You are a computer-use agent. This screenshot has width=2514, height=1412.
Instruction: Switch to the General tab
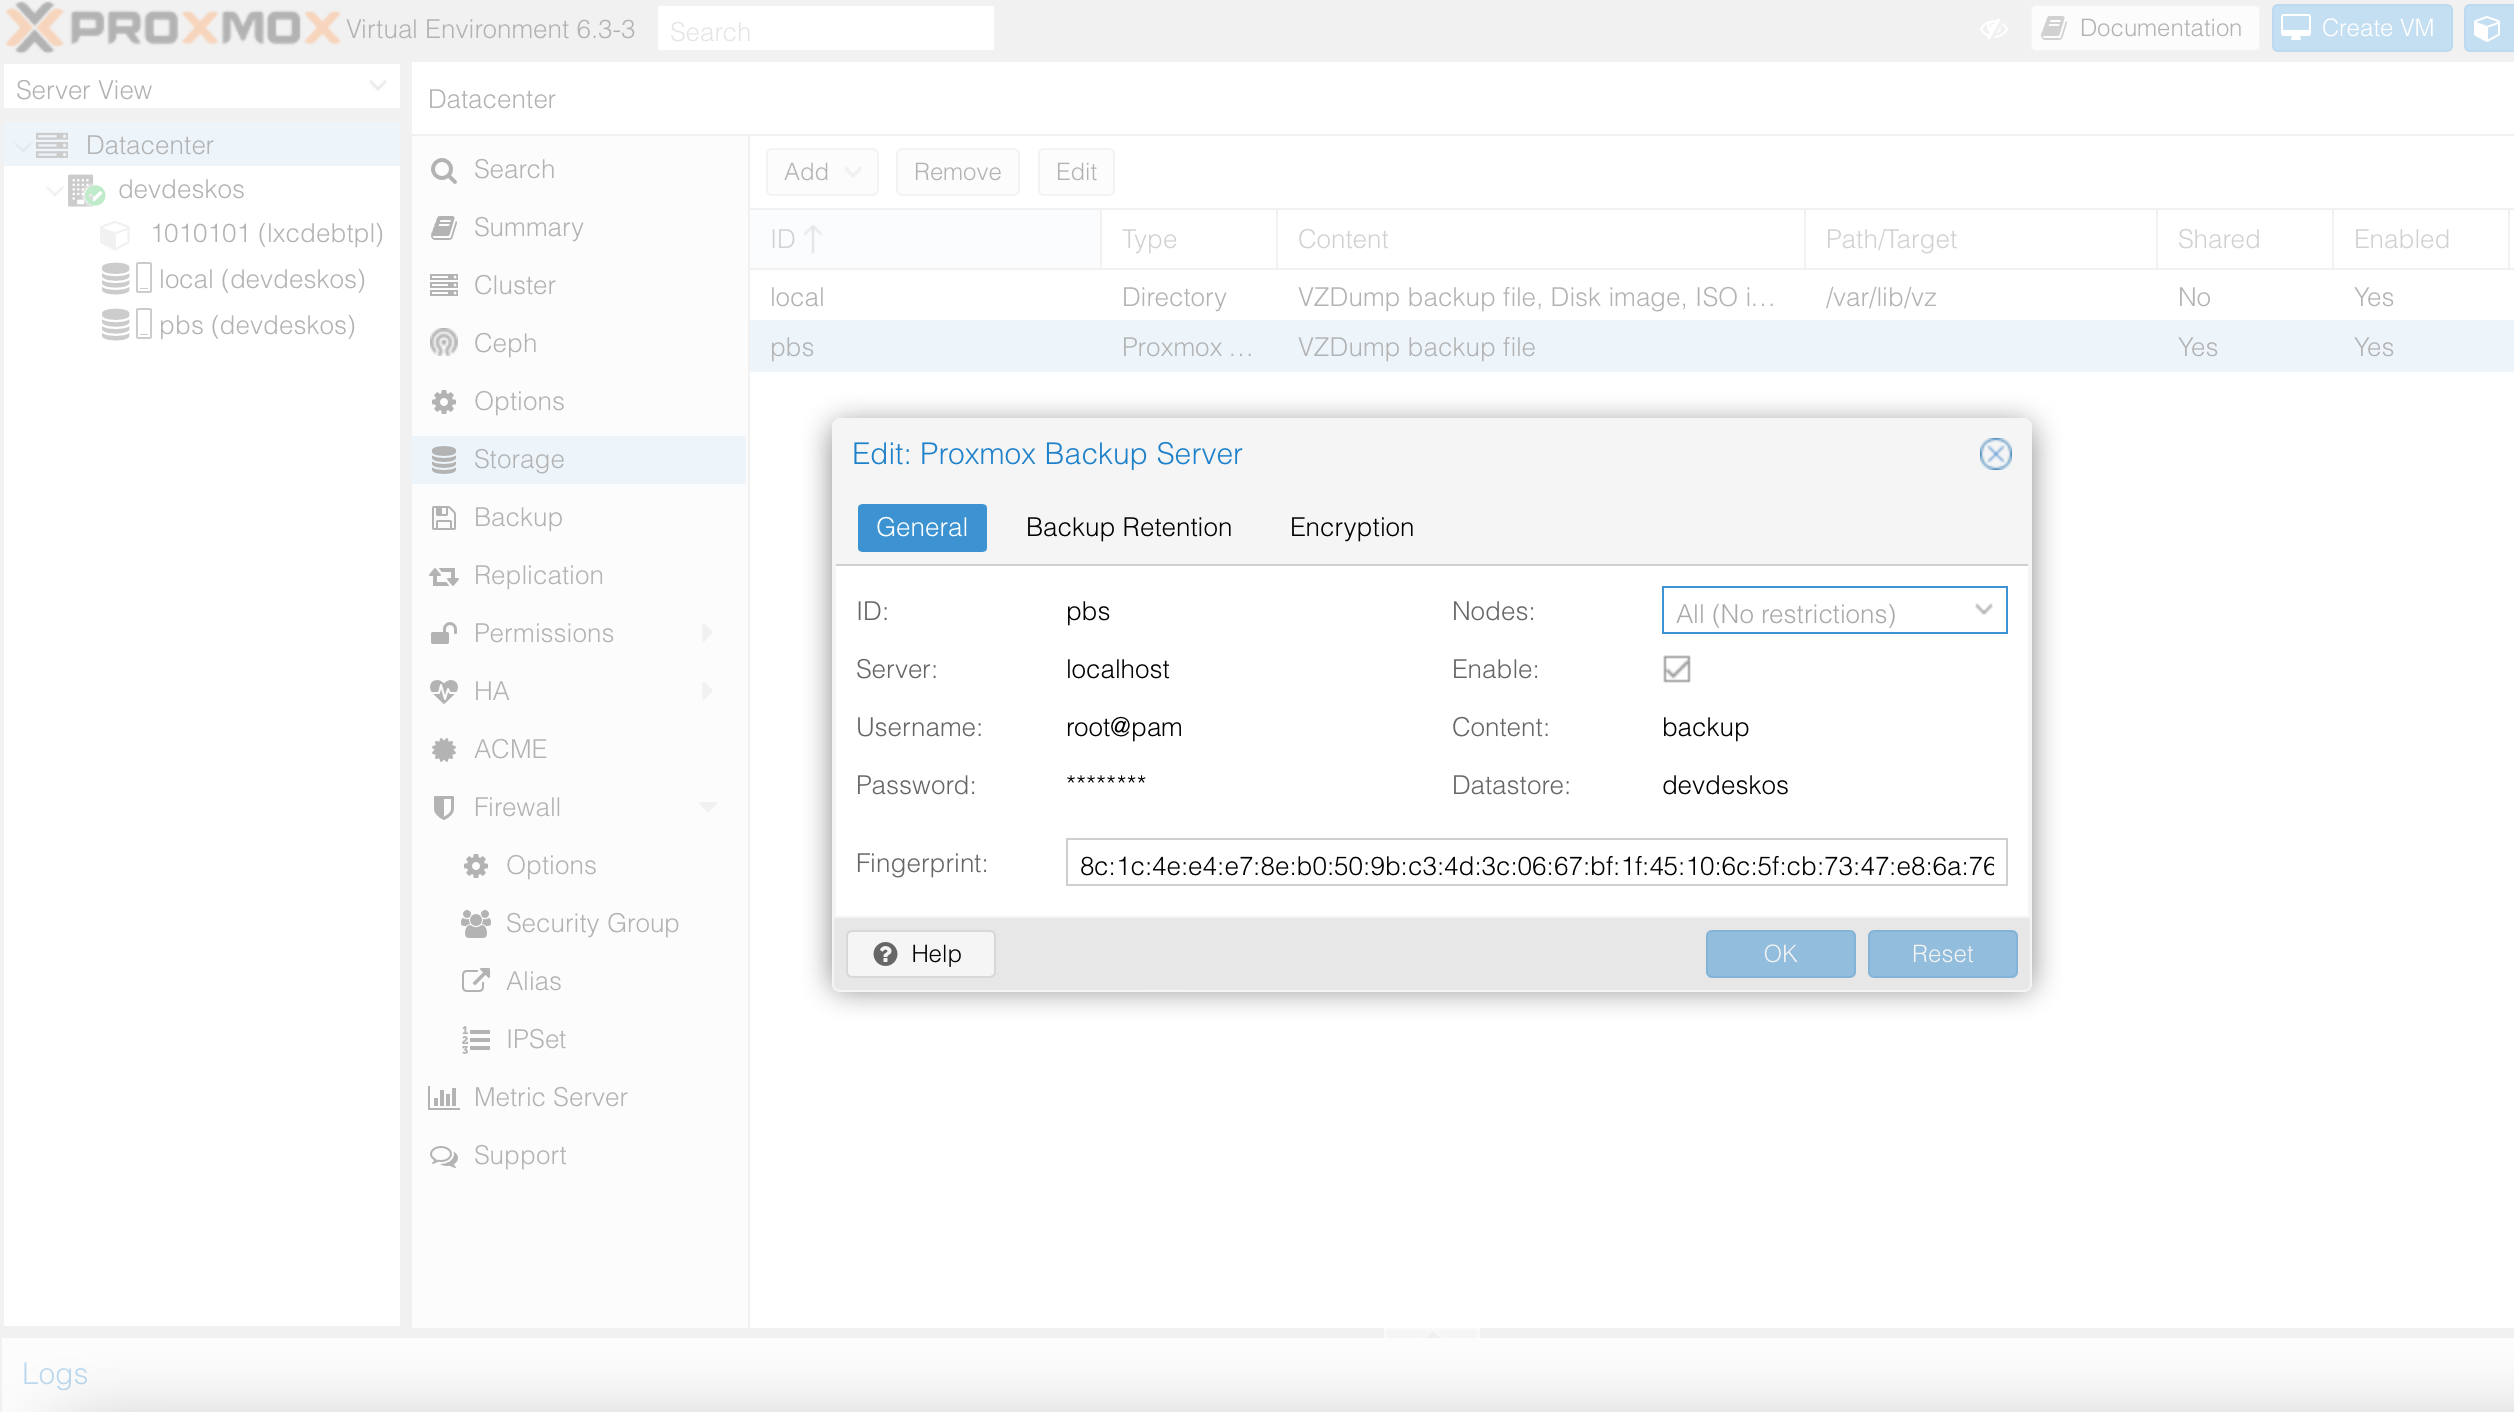point(922,527)
